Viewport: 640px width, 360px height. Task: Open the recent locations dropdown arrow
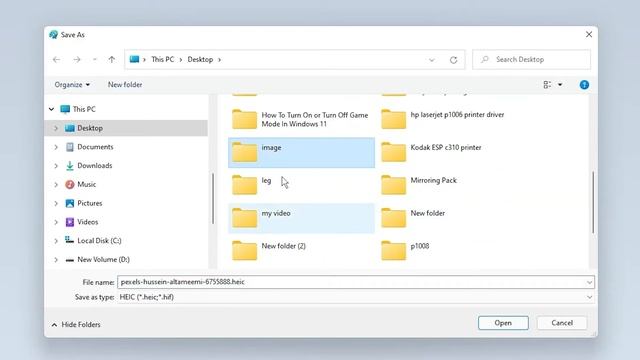94,60
